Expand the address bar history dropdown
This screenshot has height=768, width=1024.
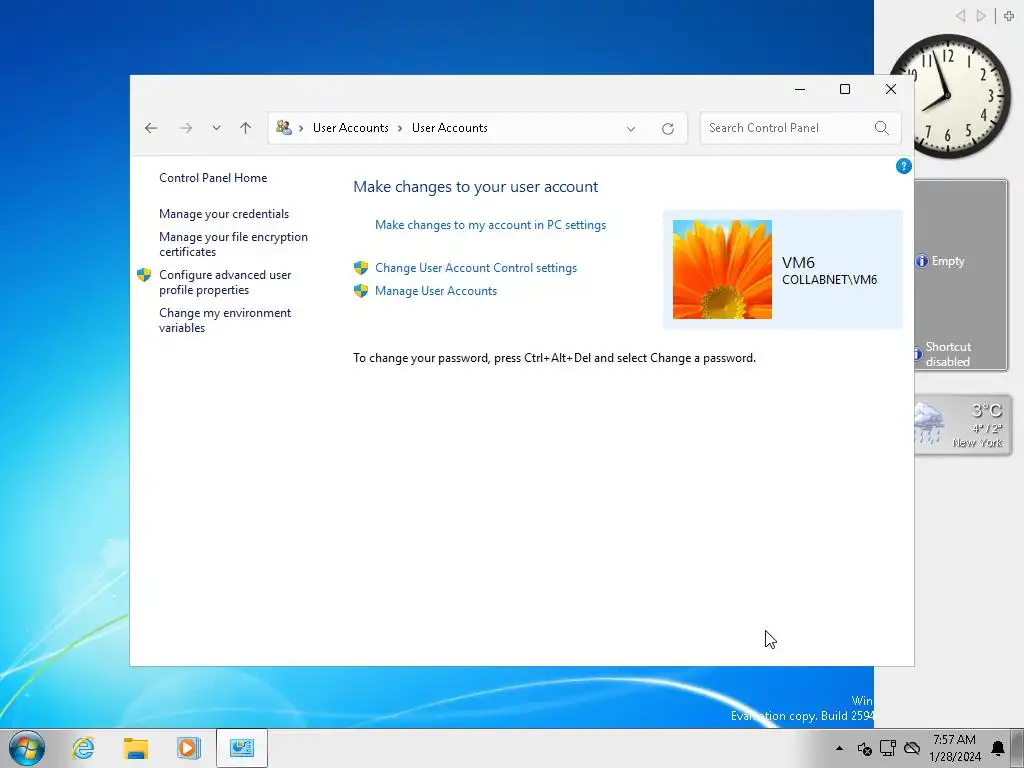[631, 129]
